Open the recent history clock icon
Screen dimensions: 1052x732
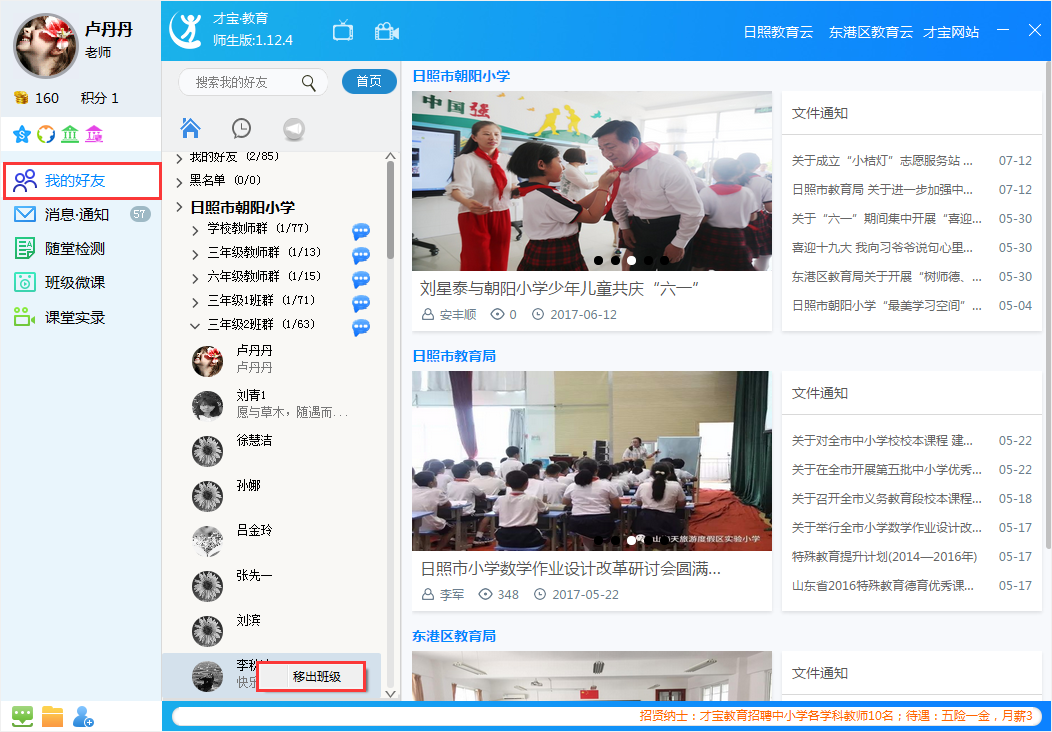pos(241,128)
